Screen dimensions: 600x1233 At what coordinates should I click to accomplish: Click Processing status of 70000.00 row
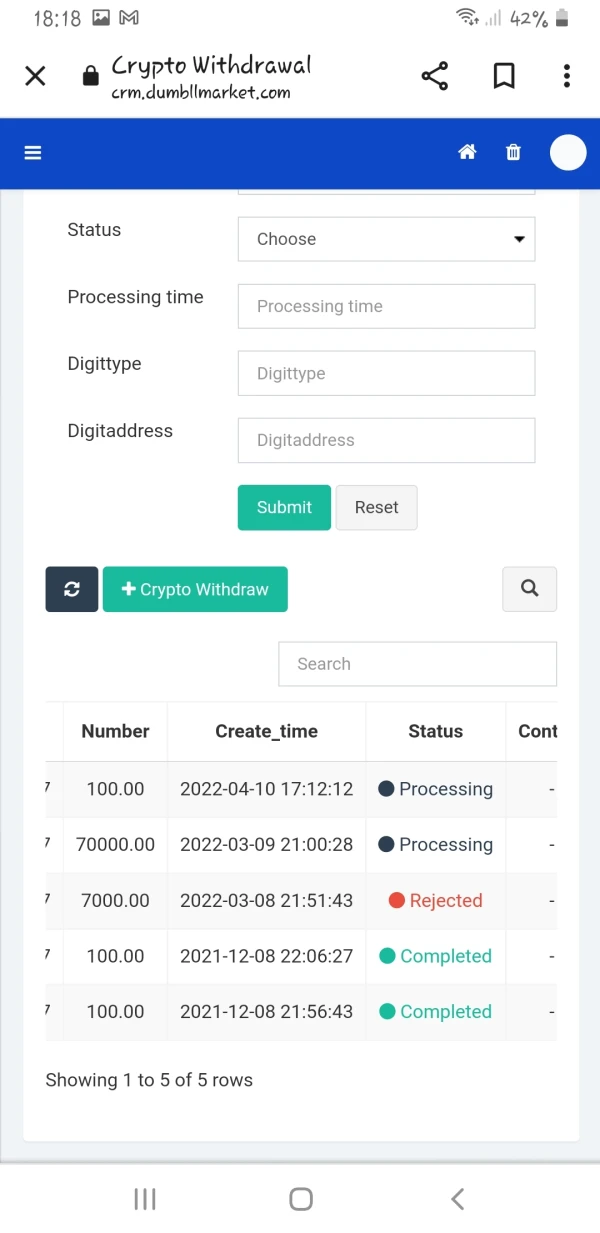435,845
